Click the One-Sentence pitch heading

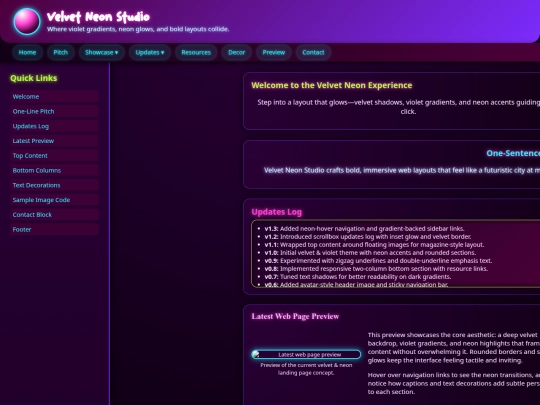[513, 153]
